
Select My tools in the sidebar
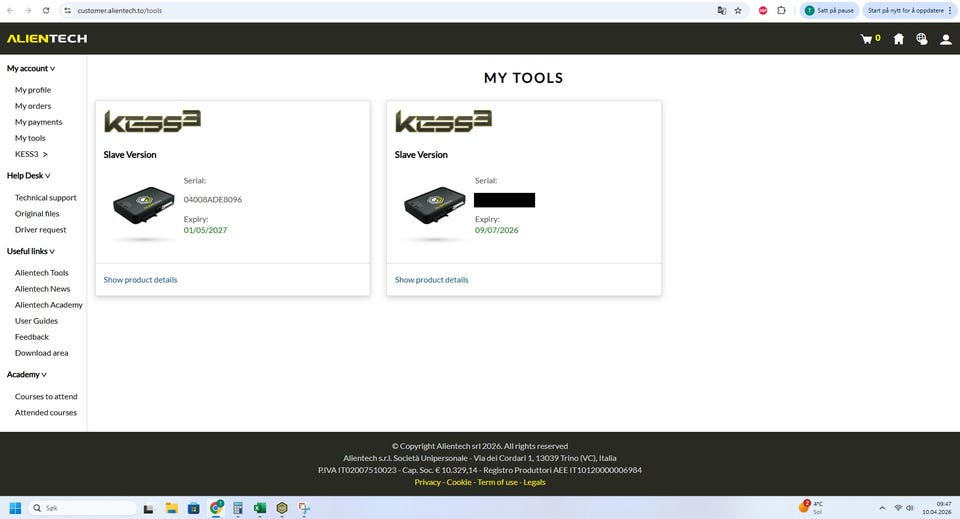tap(30, 138)
